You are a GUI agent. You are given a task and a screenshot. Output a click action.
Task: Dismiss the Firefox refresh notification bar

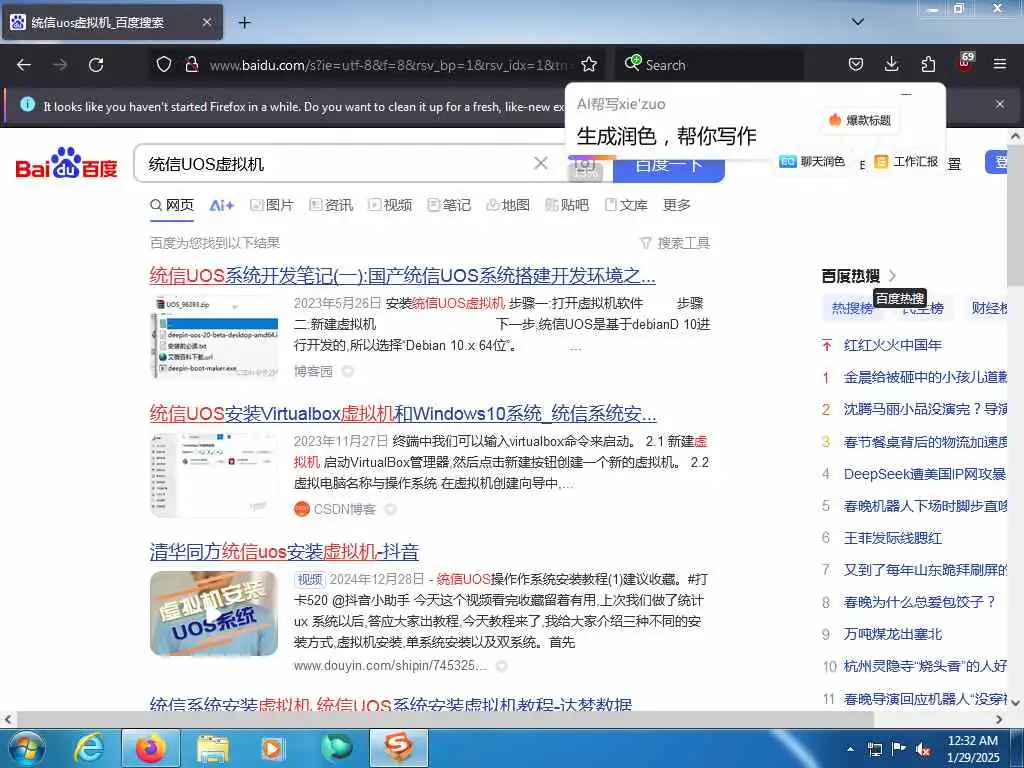coord(999,104)
